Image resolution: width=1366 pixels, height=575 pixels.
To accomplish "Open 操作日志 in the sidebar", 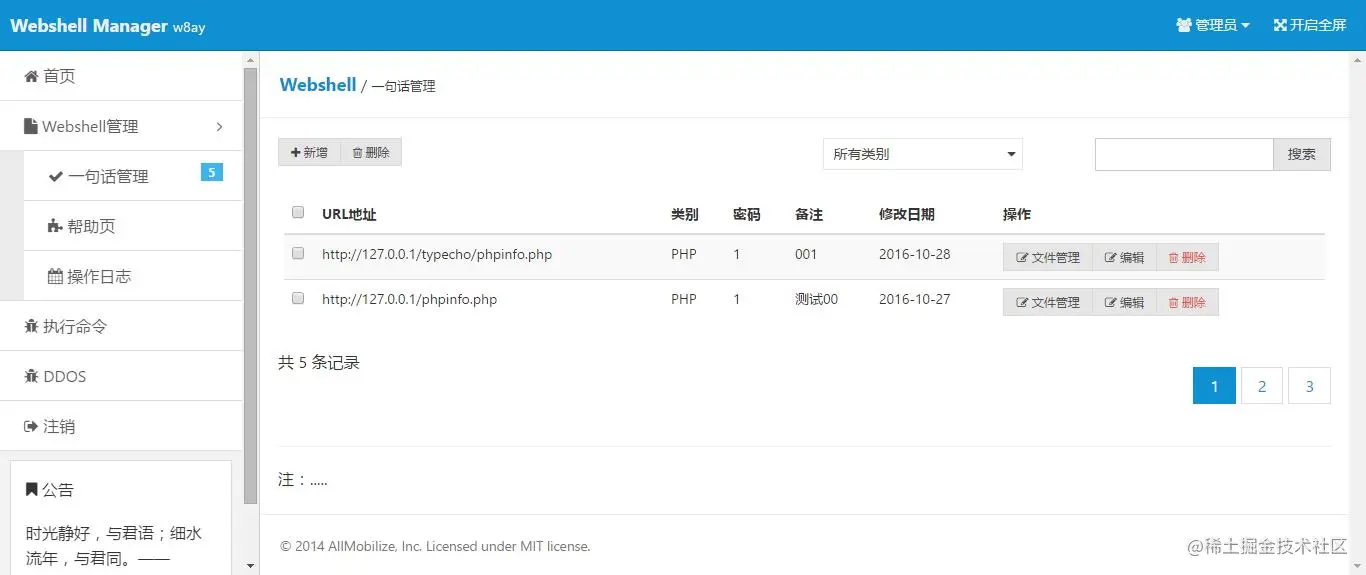I will click(133, 276).
